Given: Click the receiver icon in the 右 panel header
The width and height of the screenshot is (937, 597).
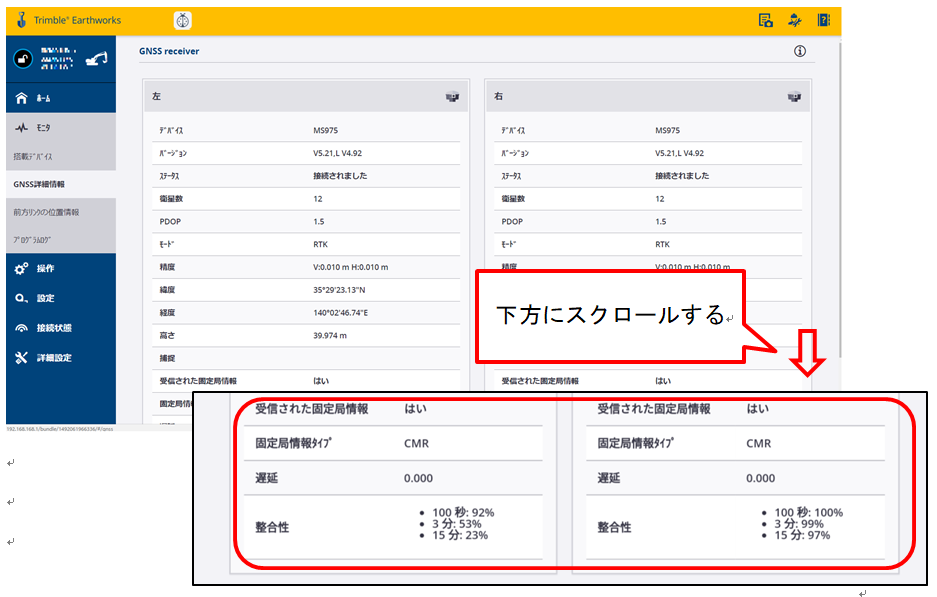Looking at the screenshot, I should tap(795, 97).
